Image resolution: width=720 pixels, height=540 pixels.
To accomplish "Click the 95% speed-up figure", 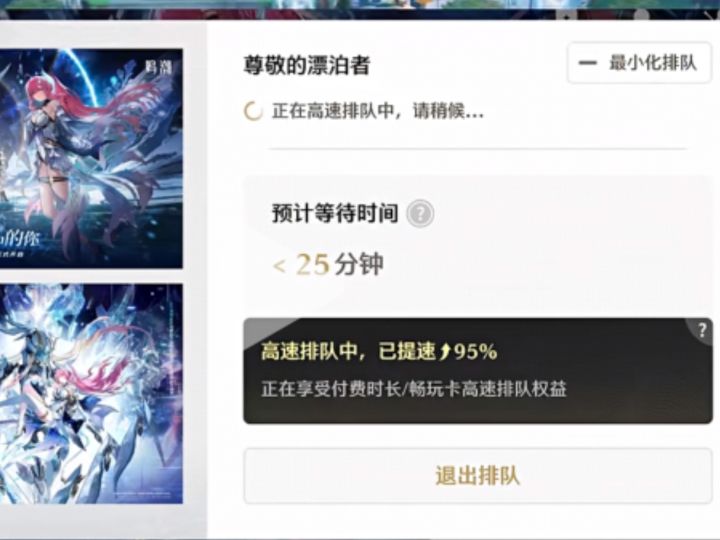I will point(476,352).
